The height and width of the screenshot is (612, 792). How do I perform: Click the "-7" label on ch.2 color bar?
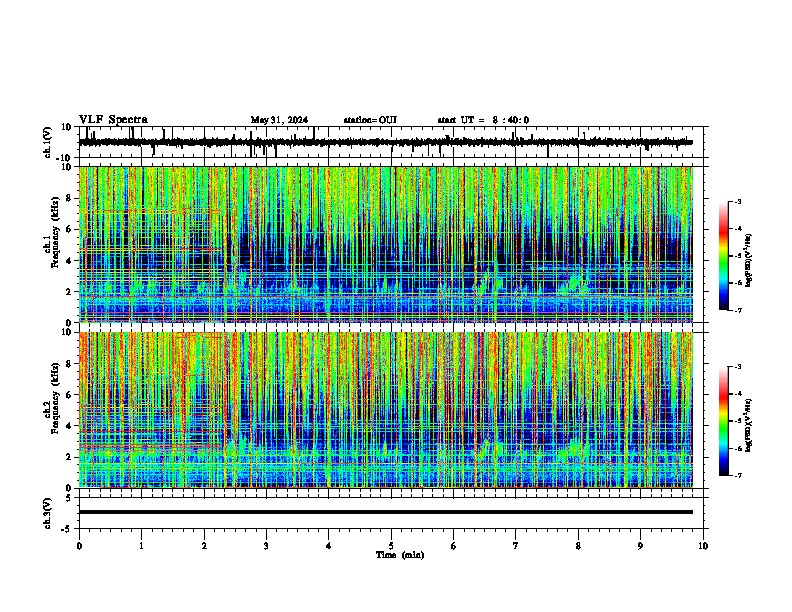tap(737, 475)
